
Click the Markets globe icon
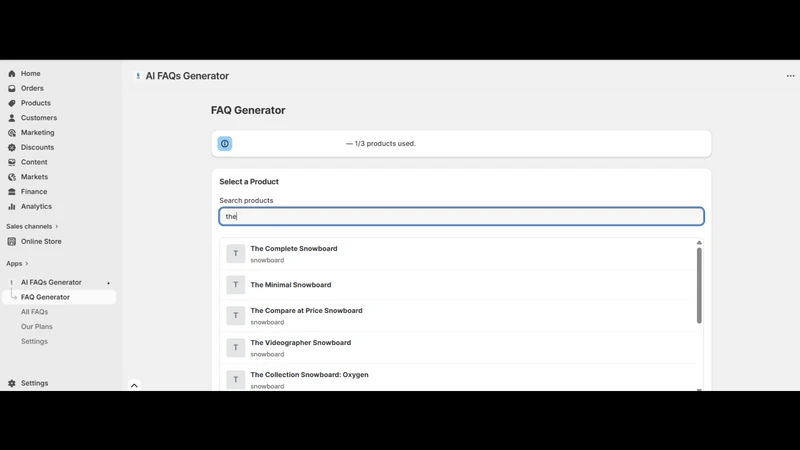(12, 177)
